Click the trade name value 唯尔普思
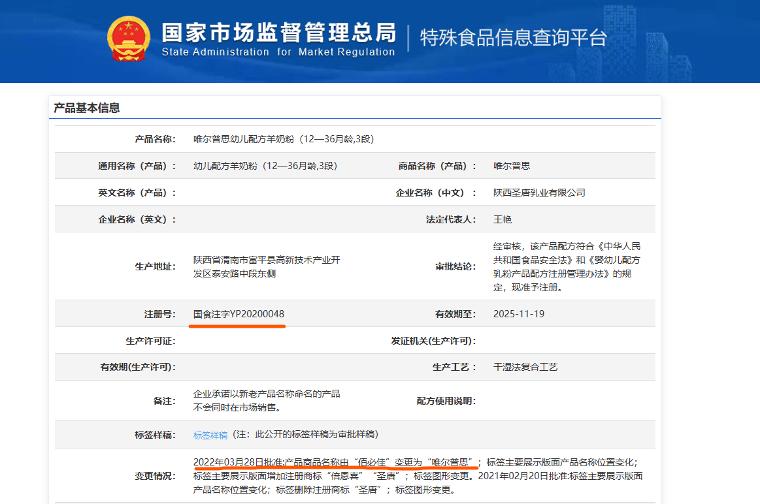Image resolution: width=760 pixels, height=504 pixels. coord(511,166)
